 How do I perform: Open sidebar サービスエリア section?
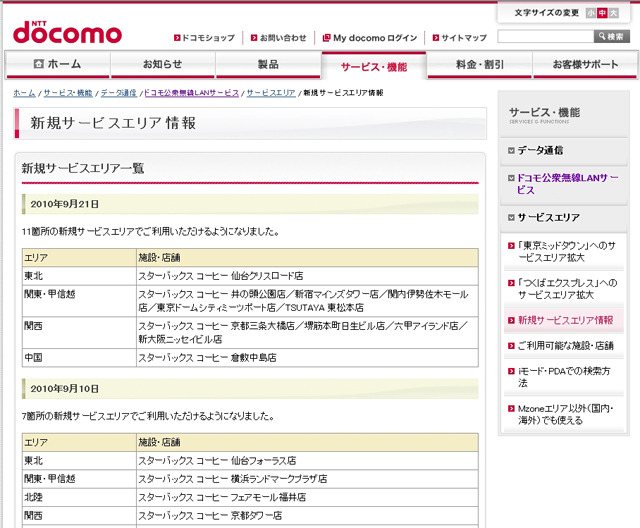[x=549, y=218]
